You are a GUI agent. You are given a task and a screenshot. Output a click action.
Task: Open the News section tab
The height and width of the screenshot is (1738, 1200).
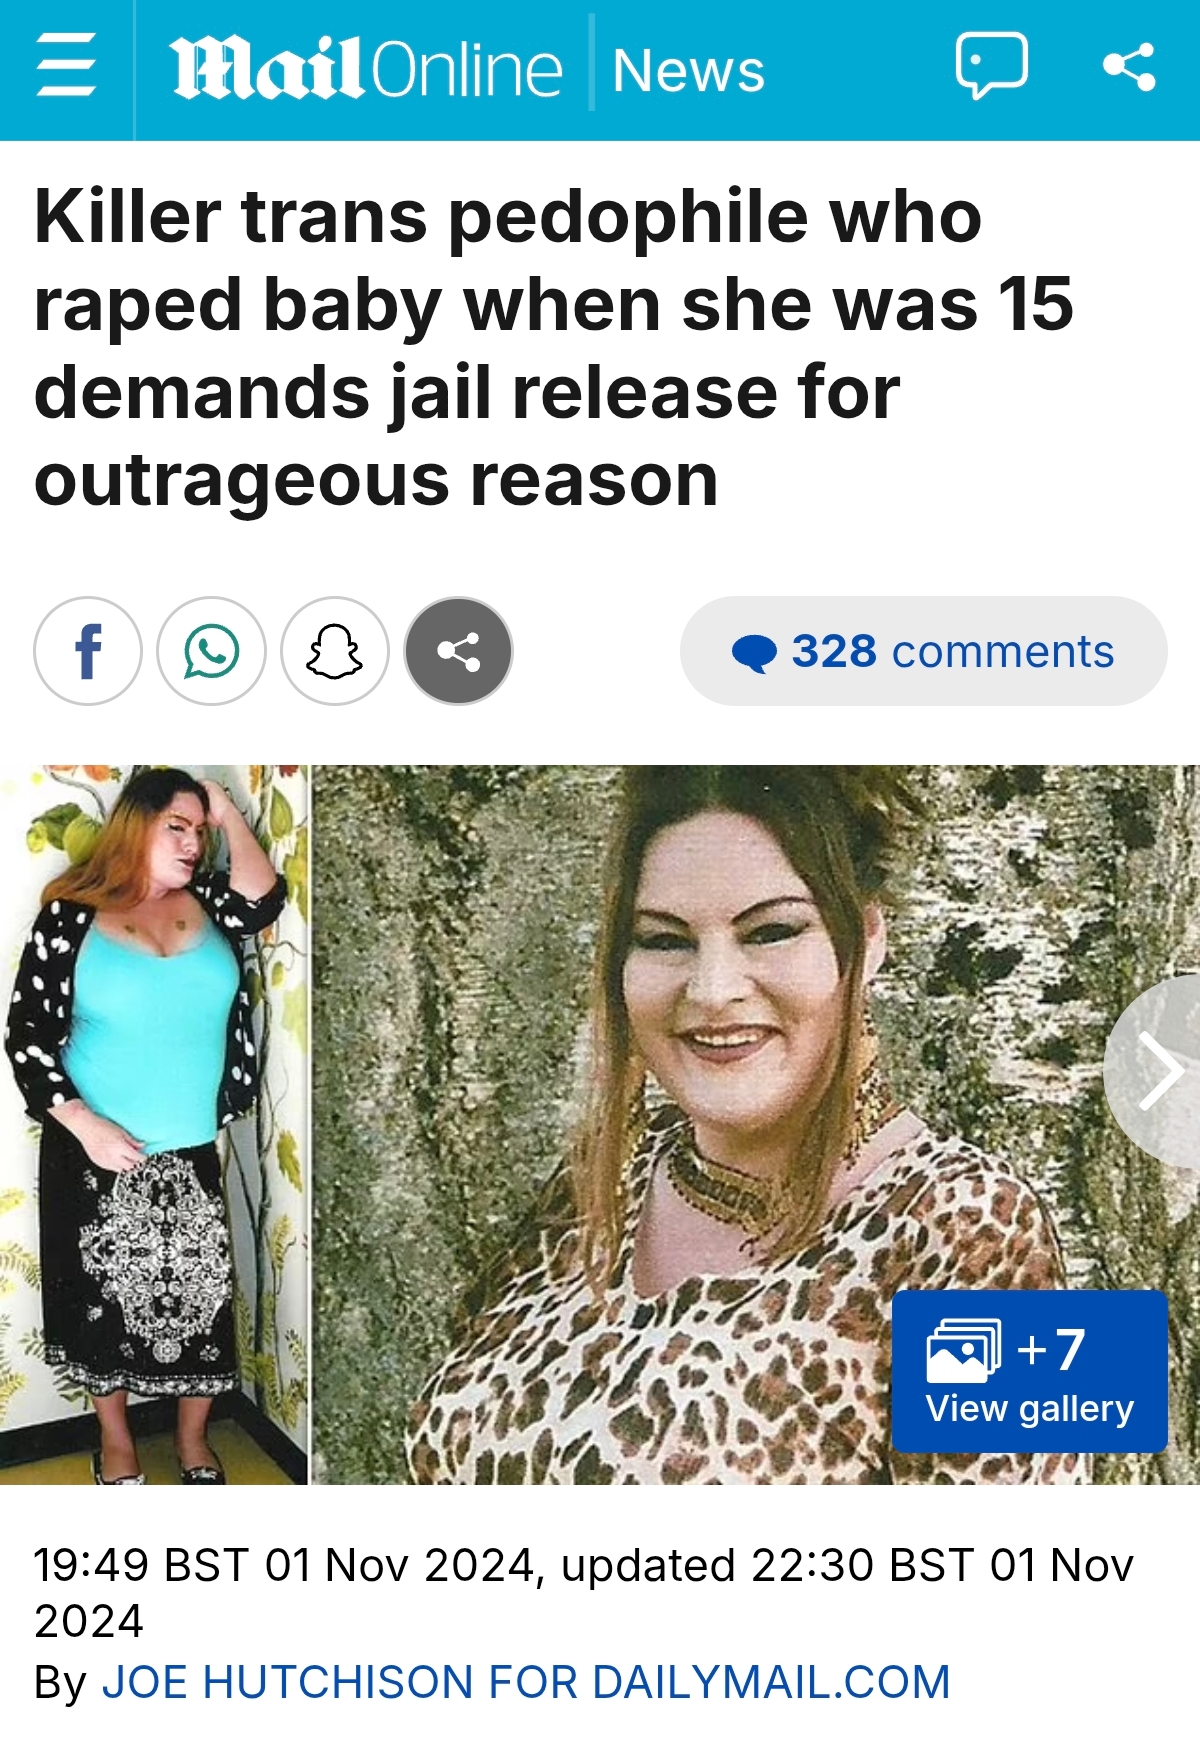688,70
